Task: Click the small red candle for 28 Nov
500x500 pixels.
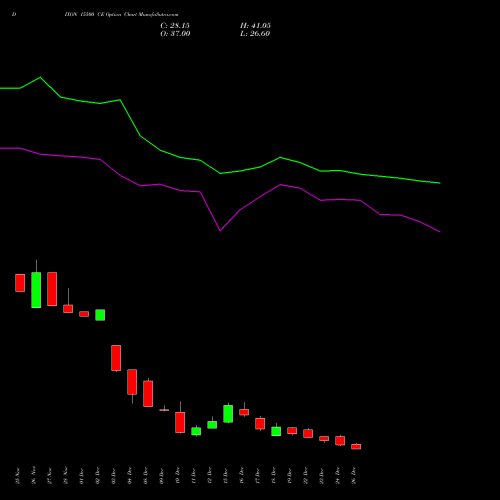Action: point(68,309)
